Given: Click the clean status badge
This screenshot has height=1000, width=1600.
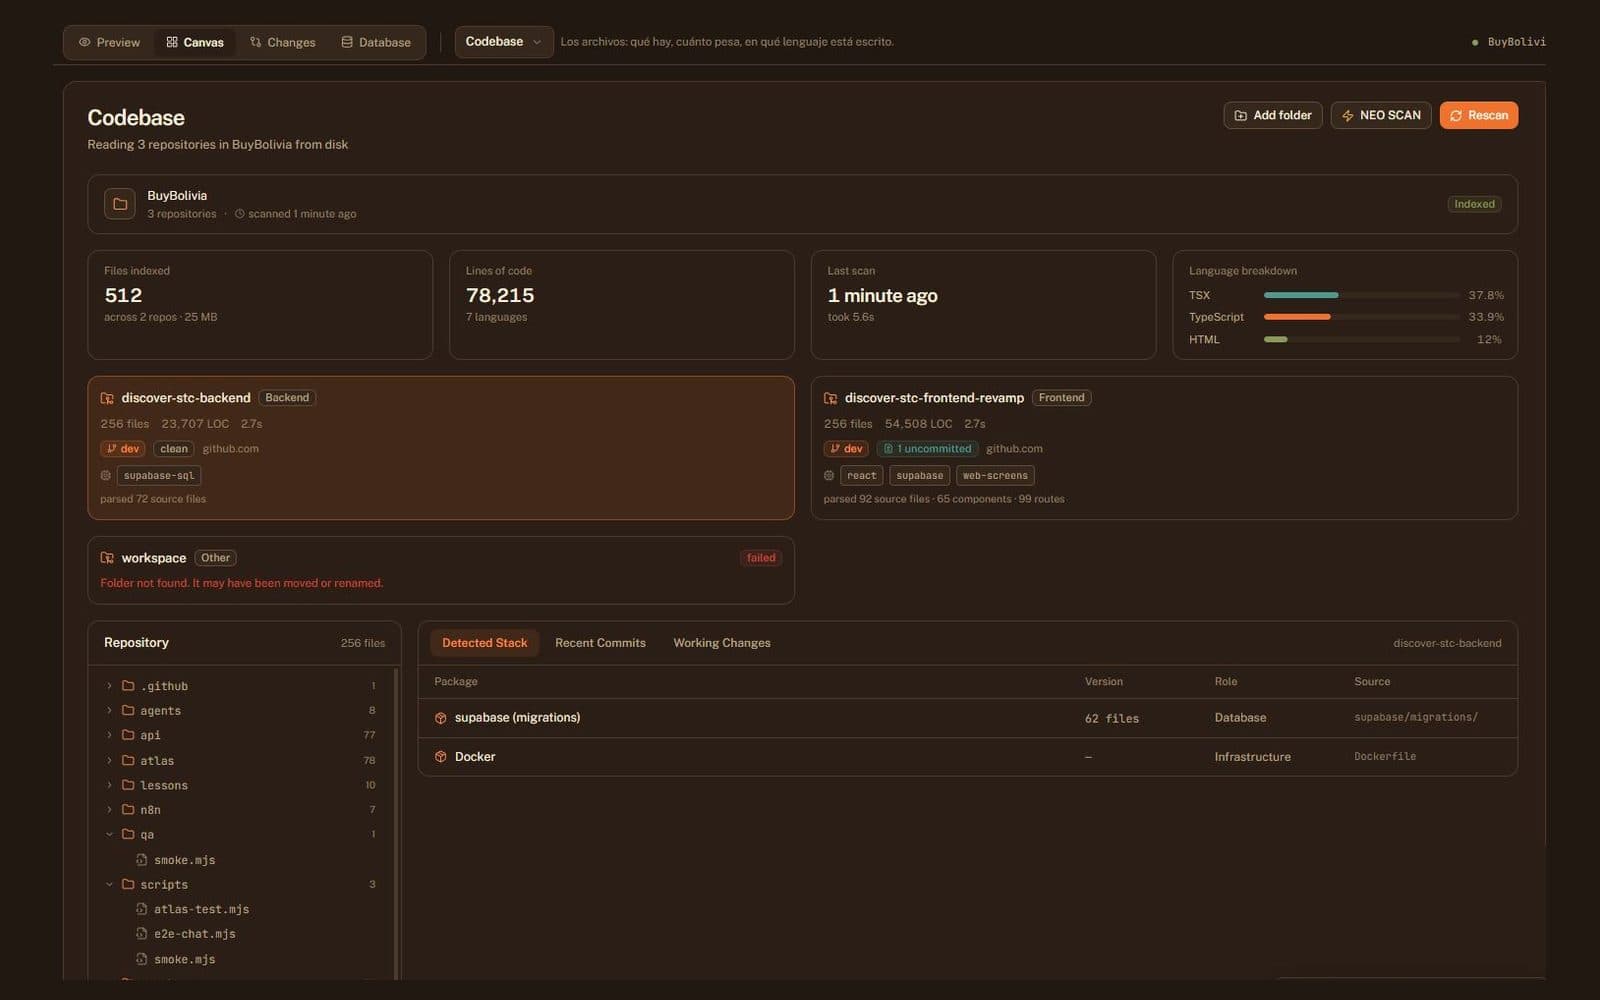Looking at the screenshot, I should point(174,449).
